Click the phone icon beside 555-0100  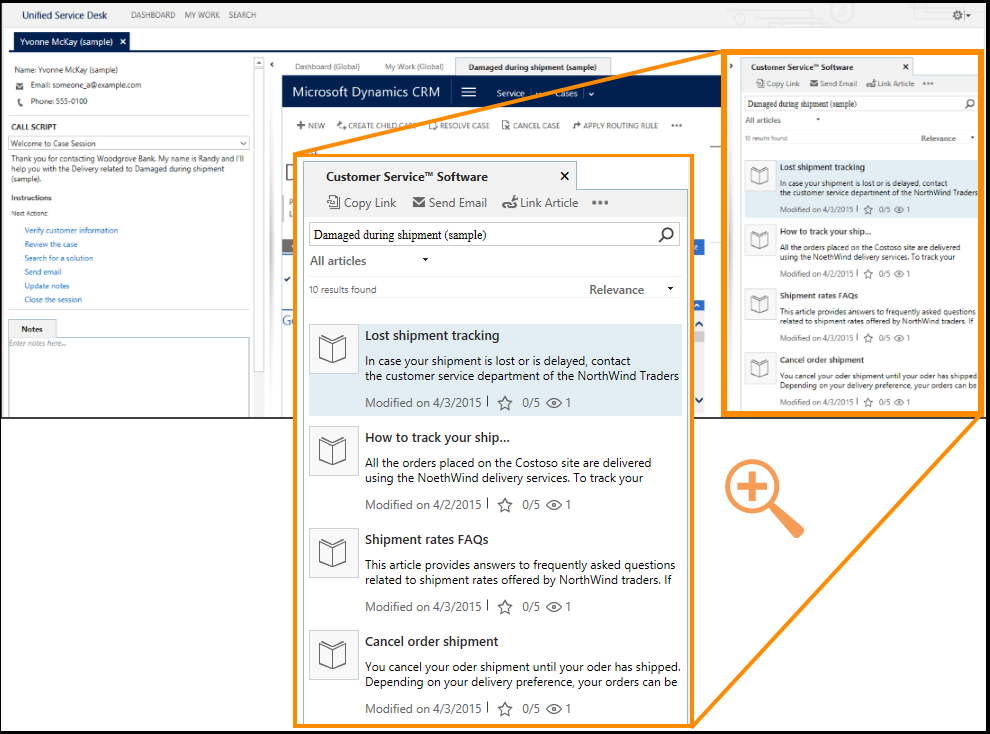tap(20, 102)
